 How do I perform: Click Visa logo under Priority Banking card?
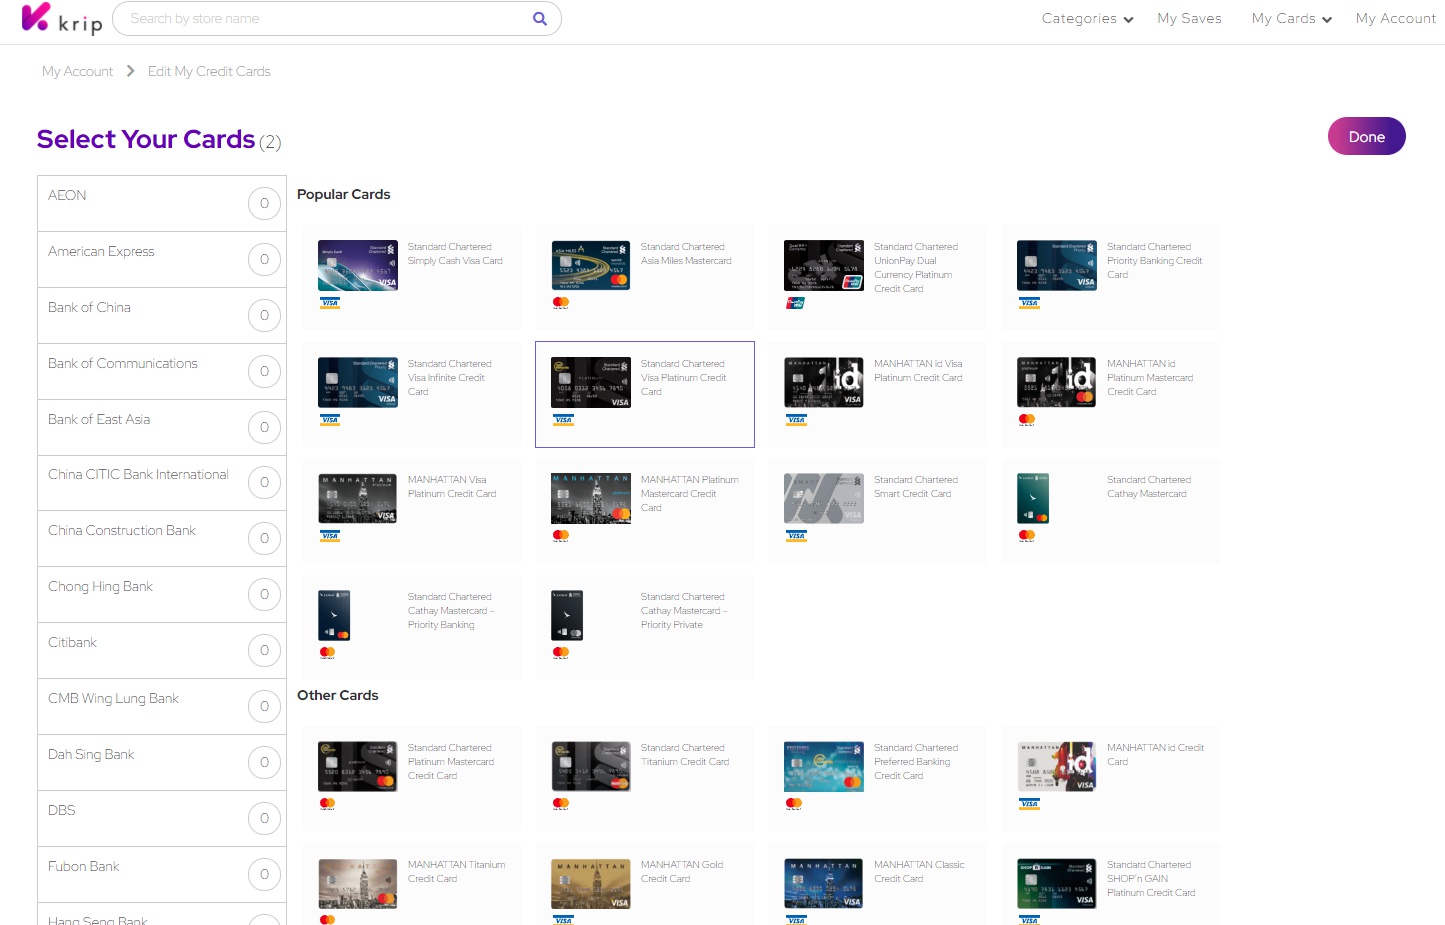pyautogui.click(x=1028, y=303)
